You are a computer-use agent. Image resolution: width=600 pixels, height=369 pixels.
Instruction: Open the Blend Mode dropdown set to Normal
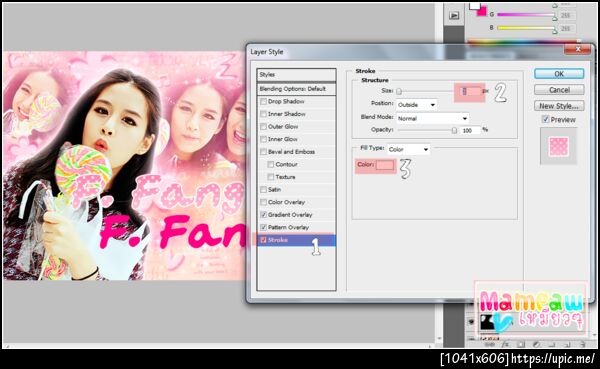coord(432,118)
